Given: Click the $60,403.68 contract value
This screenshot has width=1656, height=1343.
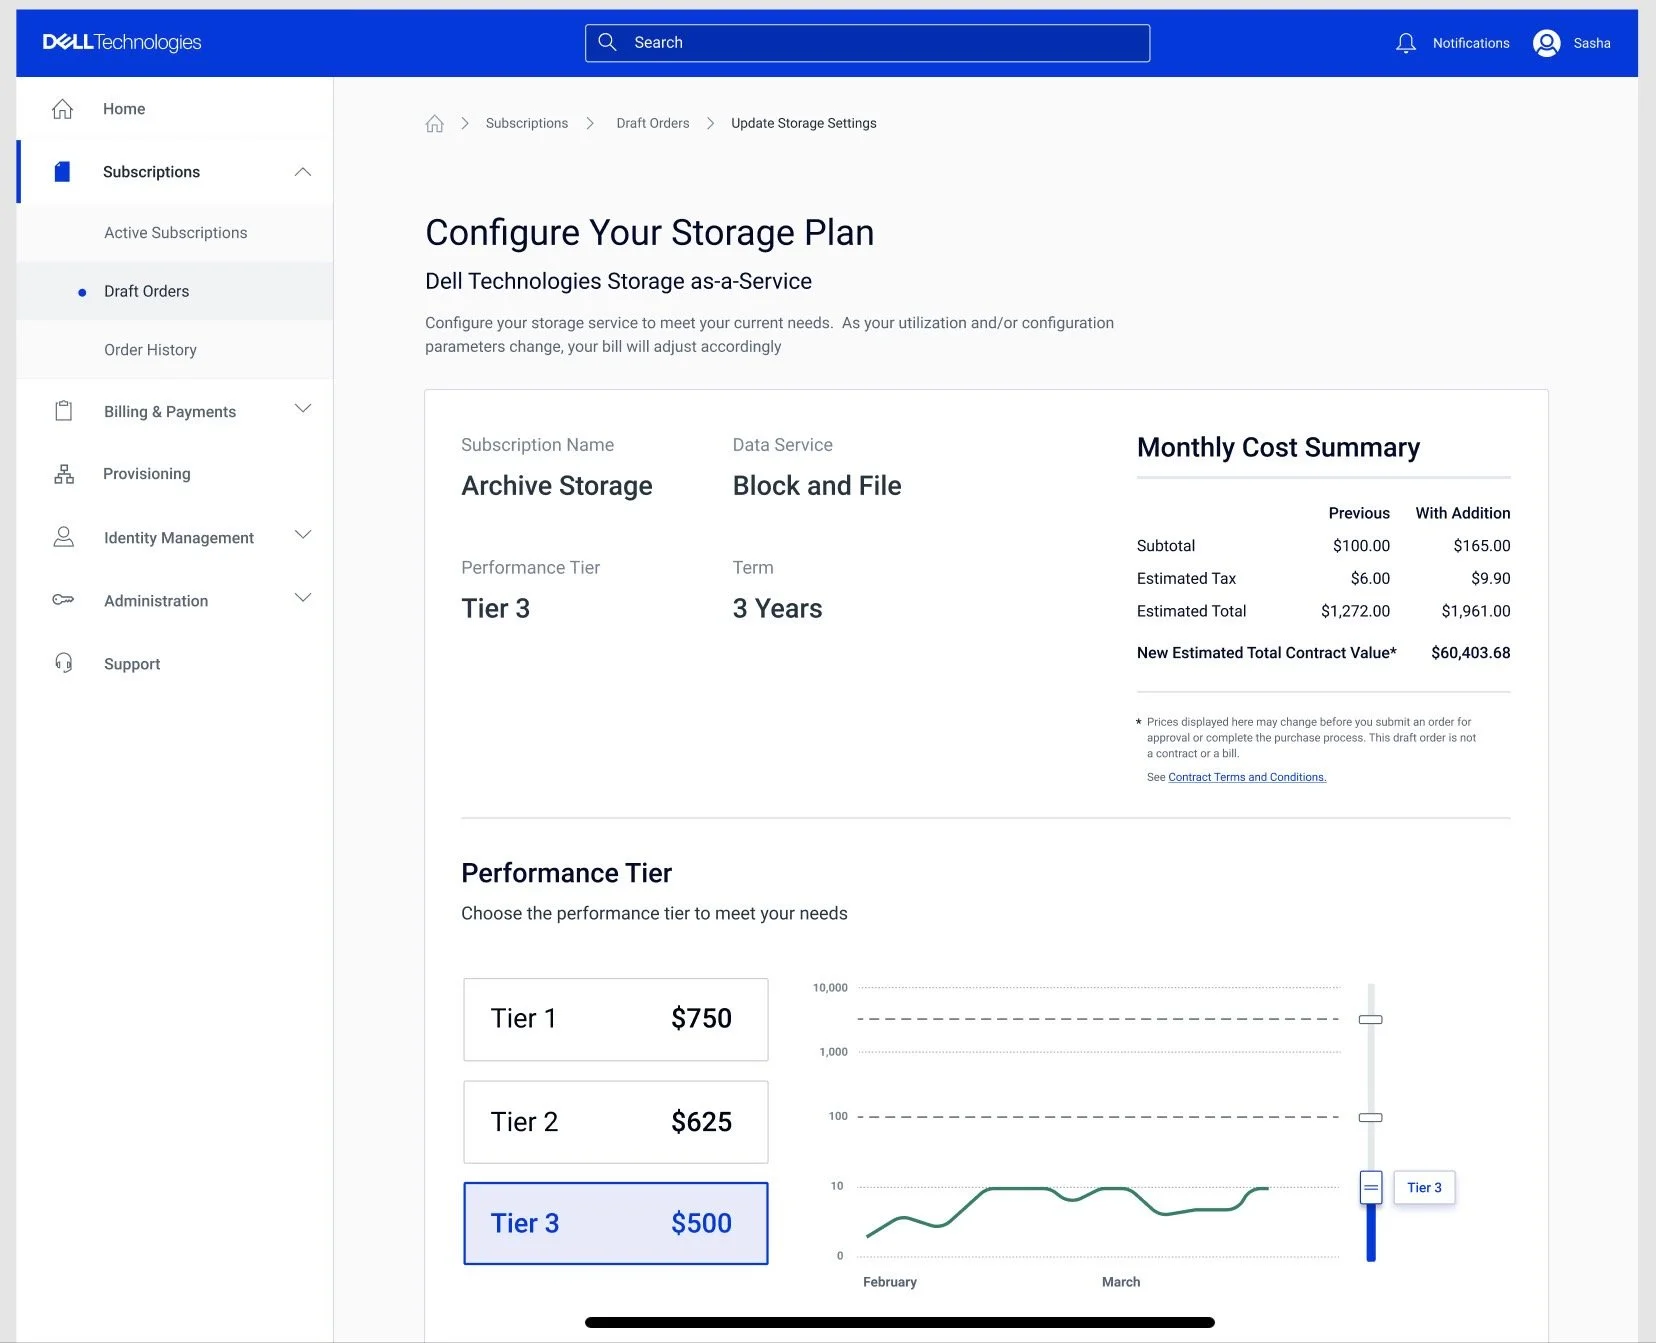Looking at the screenshot, I should click(1470, 653).
